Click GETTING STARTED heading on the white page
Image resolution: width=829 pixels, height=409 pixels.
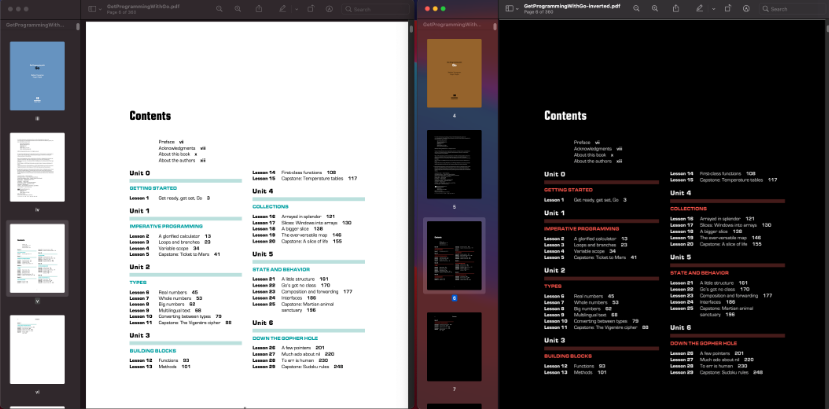coord(153,188)
